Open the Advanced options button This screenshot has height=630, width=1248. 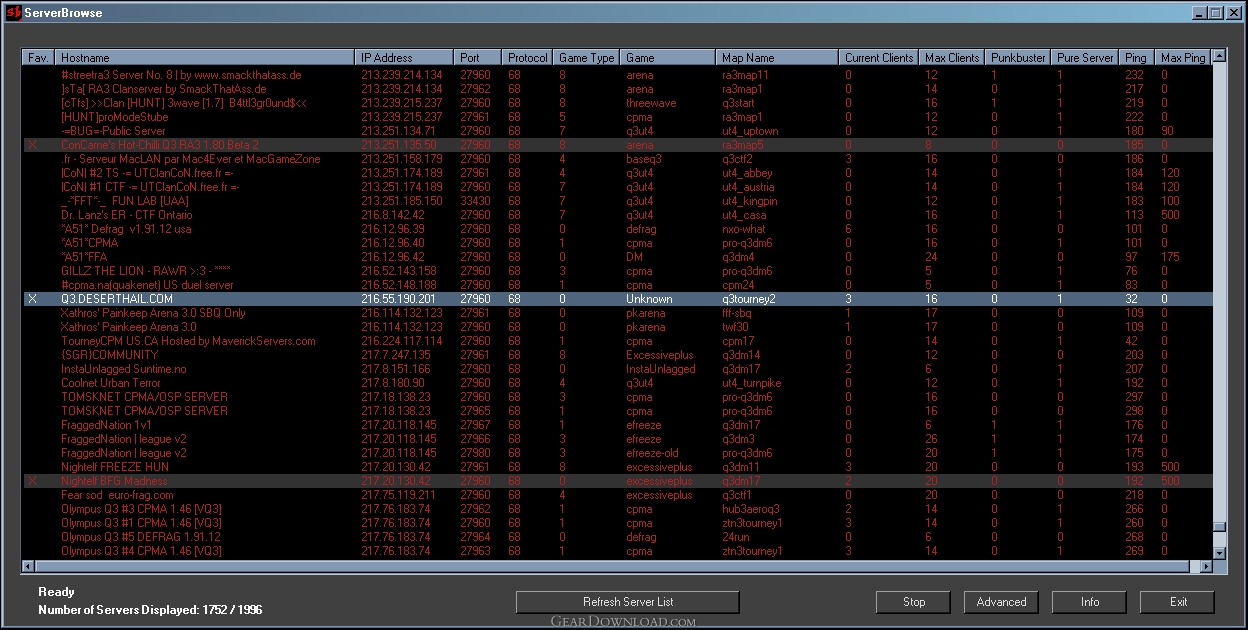pos(1002,602)
